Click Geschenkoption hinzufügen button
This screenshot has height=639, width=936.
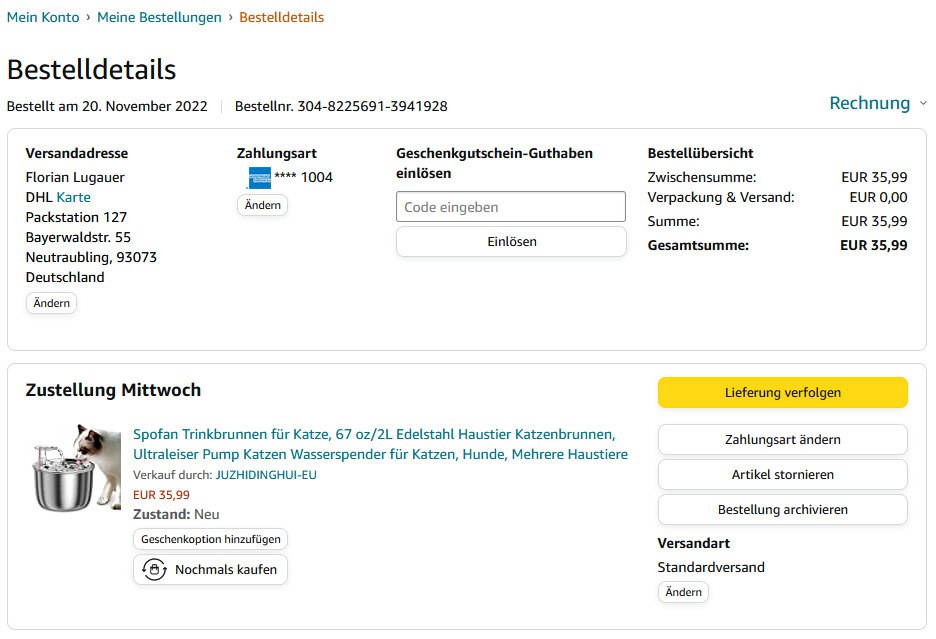[x=211, y=539]
